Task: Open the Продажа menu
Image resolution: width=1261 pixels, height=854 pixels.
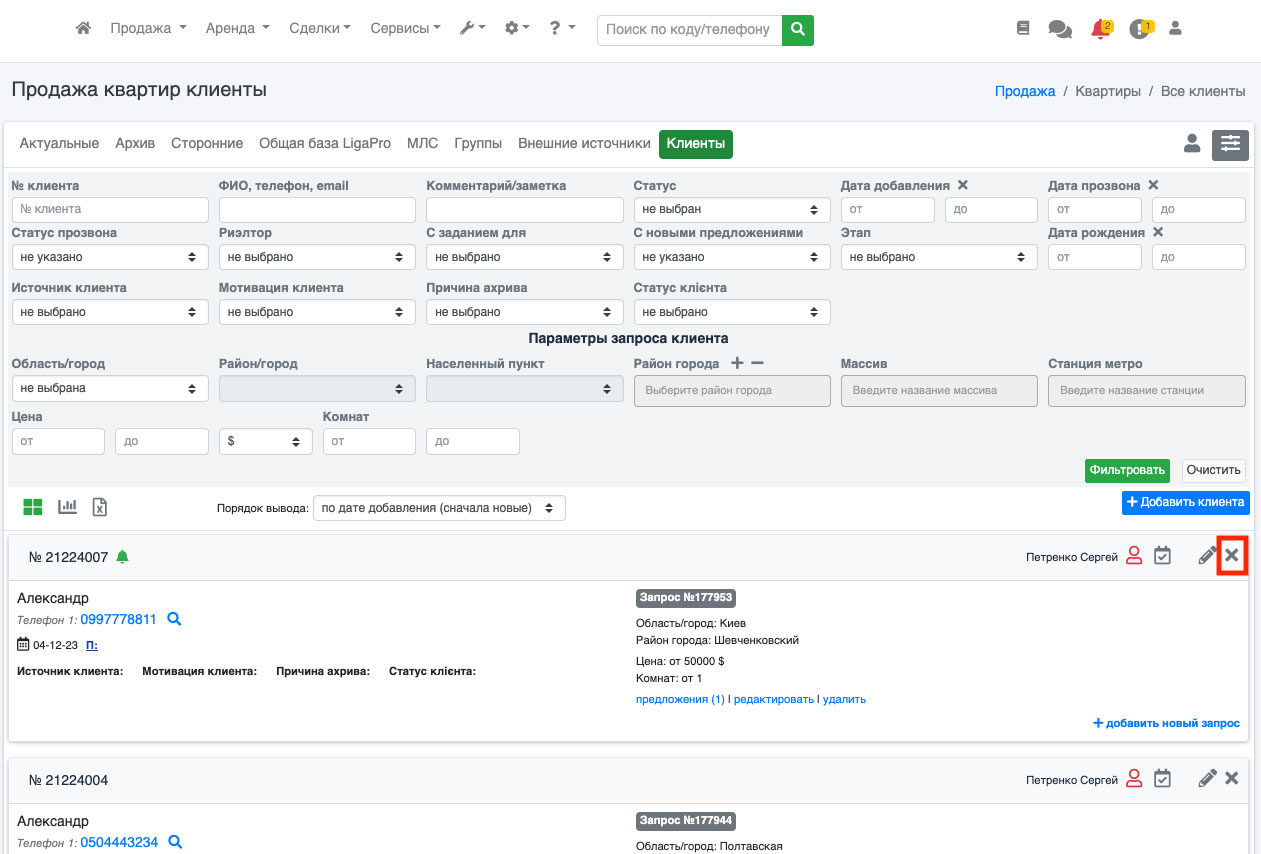Action: click(148, 29)
